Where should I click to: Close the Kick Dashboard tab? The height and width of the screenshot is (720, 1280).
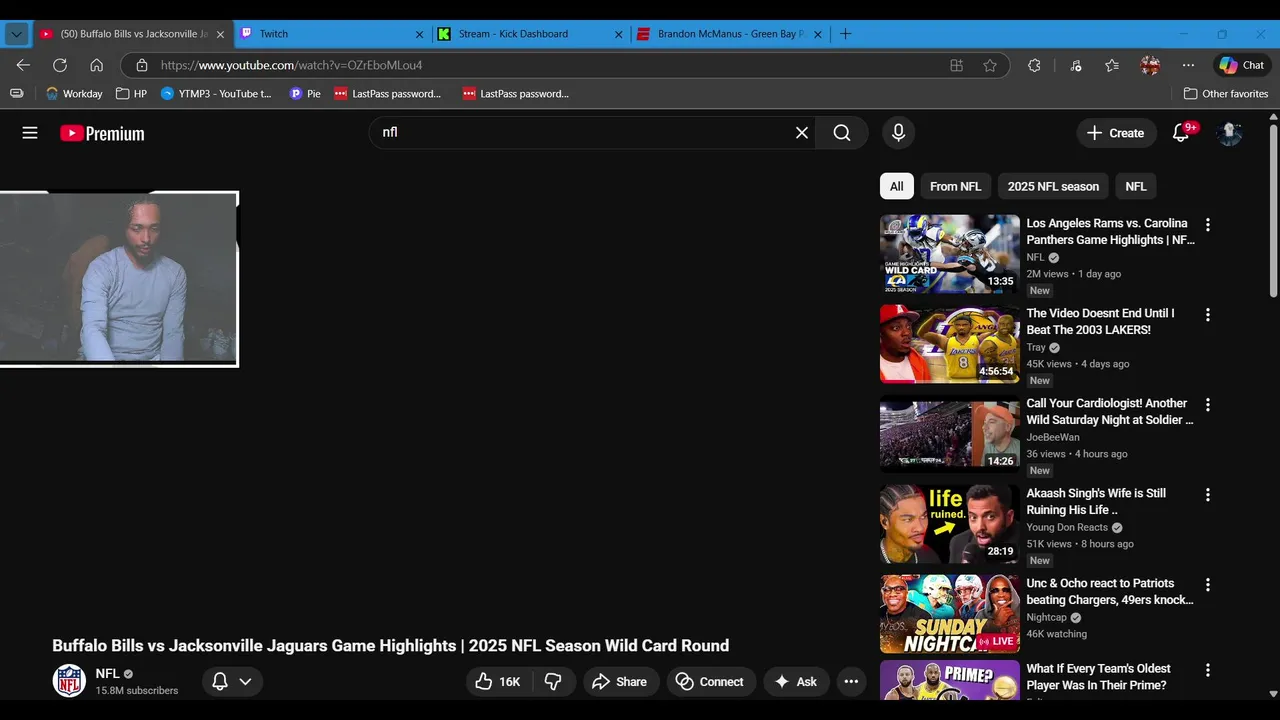click(x=618, y=34)
